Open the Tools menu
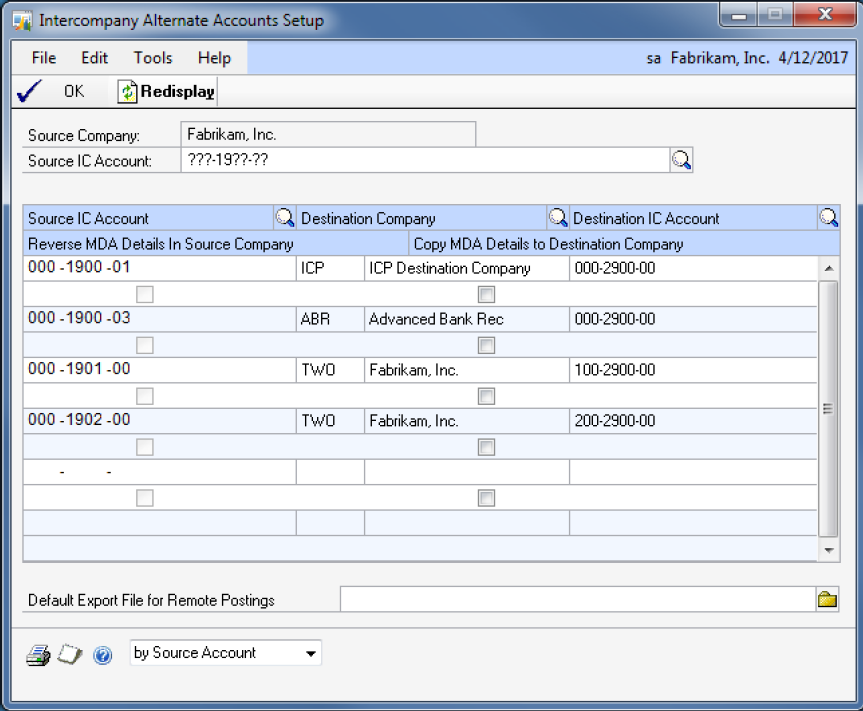This screenshot has height=711, width=863. click(x=153, y=58)
